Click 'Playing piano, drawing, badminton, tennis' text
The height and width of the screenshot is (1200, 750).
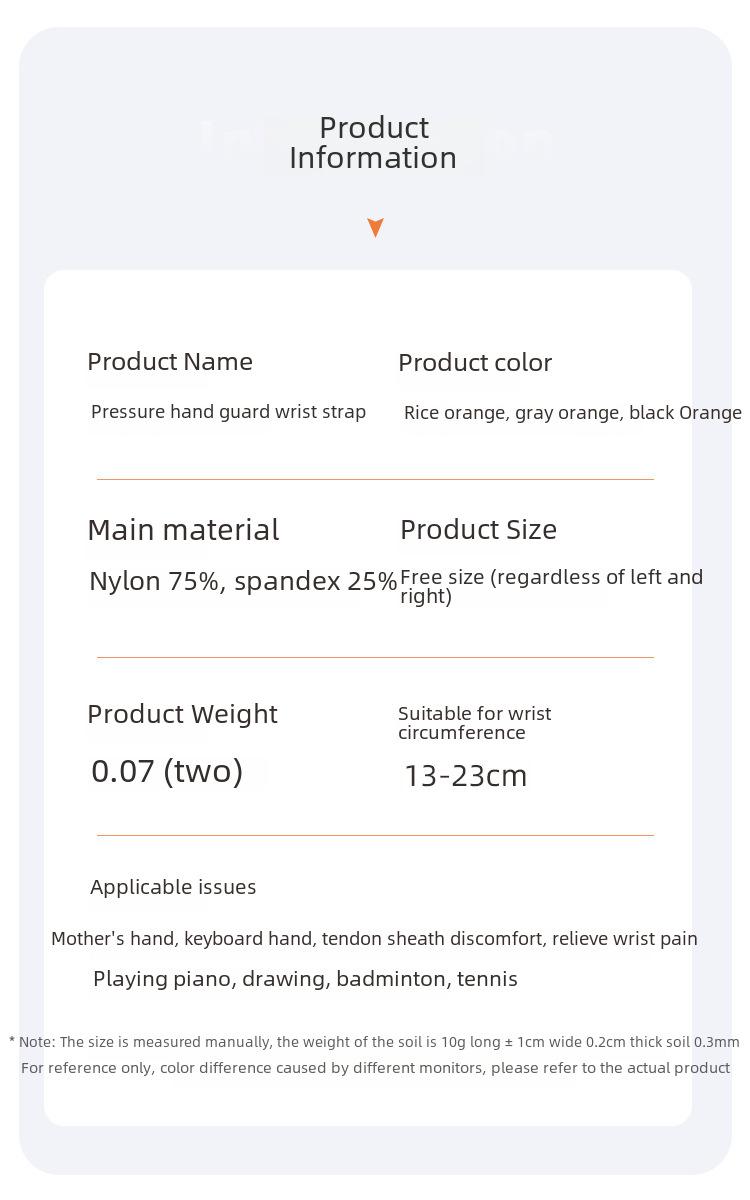(305, 979)
